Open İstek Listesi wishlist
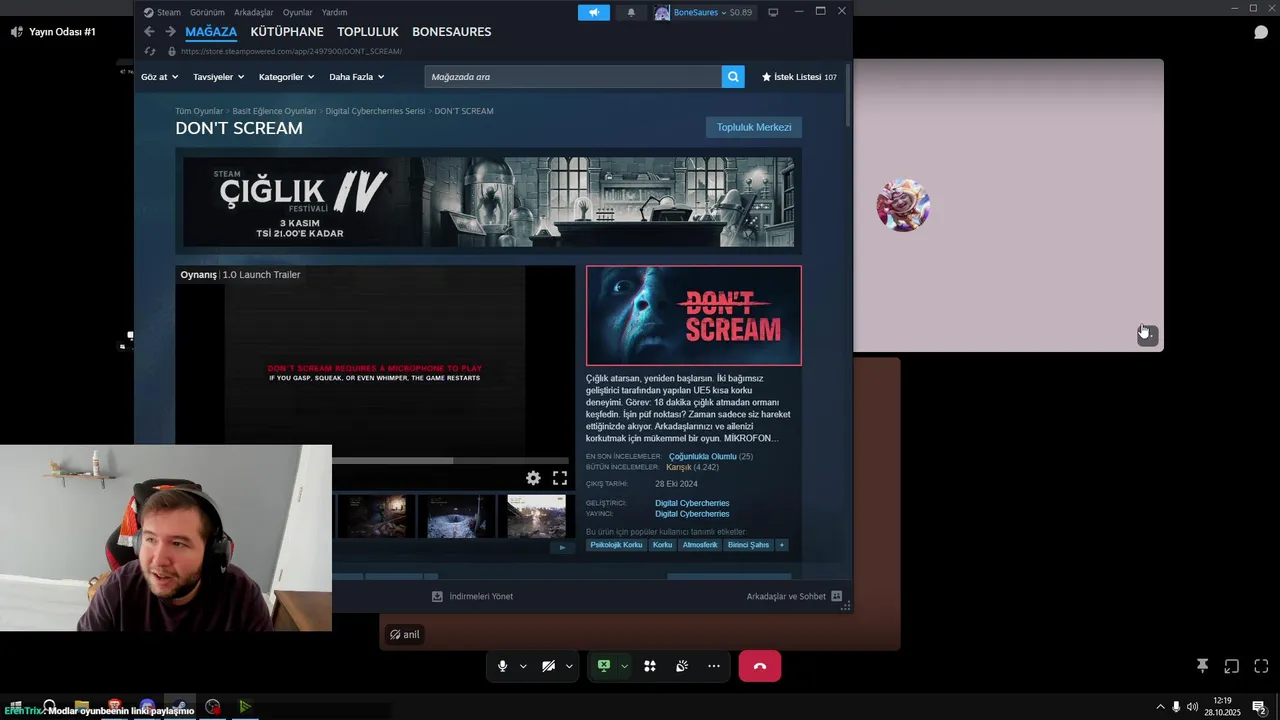 pyautogui.click(x=799, y=77)
